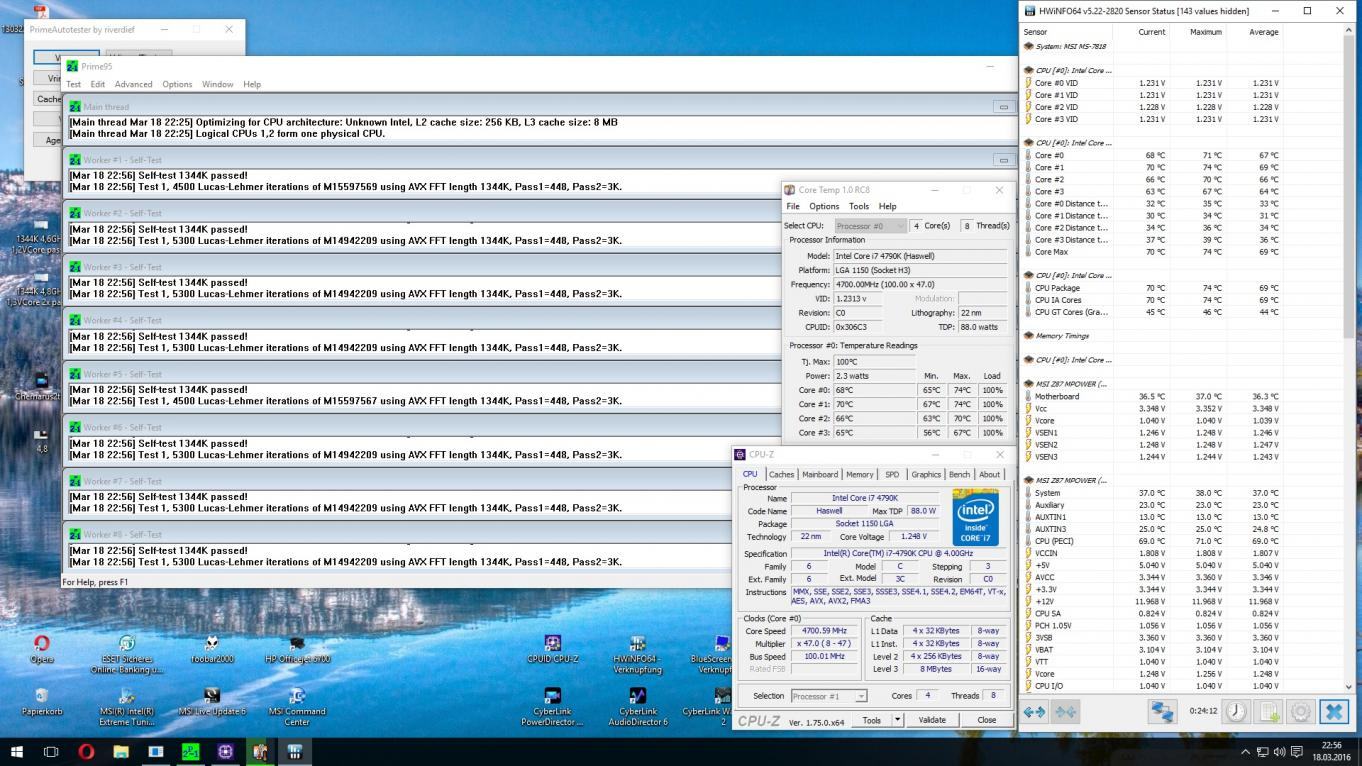Start HWiNFO sensor logging sheet icon
Screen dimensions: 1362x766
point(1269,712)
